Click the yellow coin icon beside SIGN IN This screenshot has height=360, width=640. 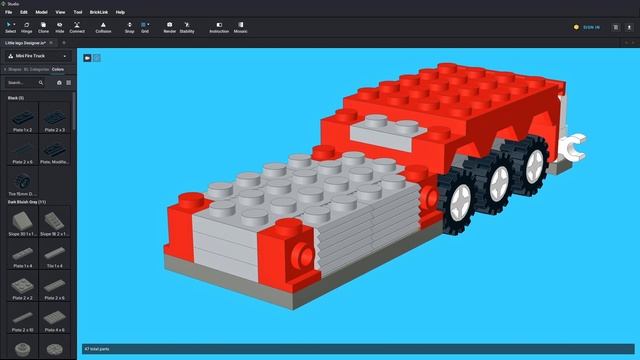pyautogui.click(x=576, y=27)
